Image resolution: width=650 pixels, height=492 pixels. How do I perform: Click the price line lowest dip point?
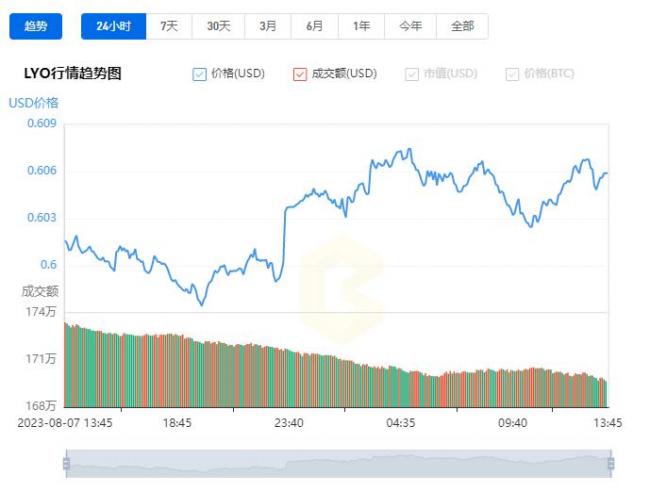[x=202, y=305]
